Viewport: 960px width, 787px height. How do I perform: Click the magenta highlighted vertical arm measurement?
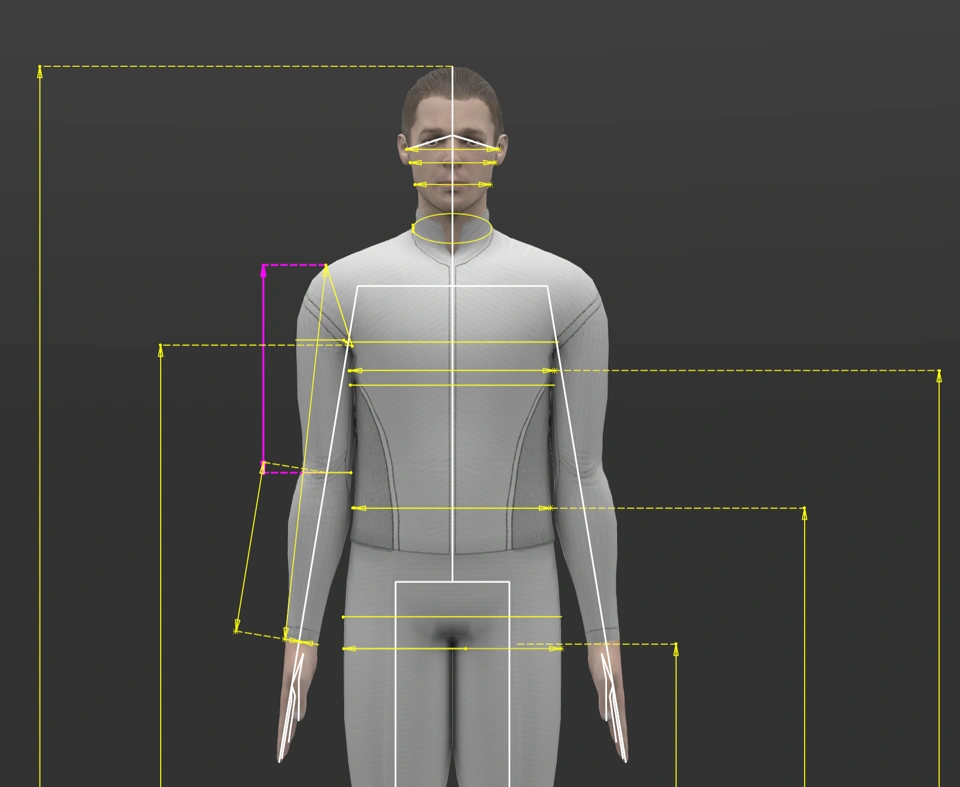263,370
